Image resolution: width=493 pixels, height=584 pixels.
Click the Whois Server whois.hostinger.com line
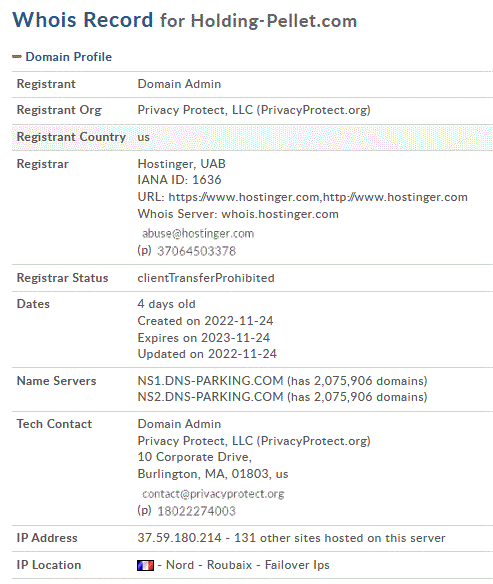pyautogui.click(x=238, y=214)
